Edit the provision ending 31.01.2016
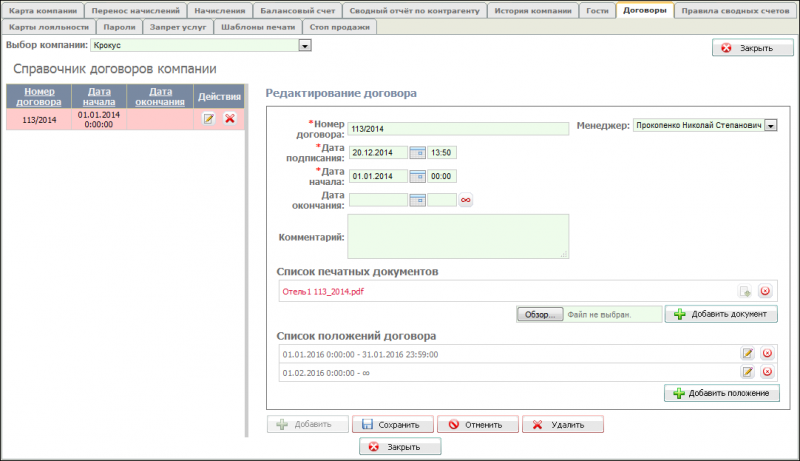The height and width of the screenshot is (461, 800). [747, 354]
